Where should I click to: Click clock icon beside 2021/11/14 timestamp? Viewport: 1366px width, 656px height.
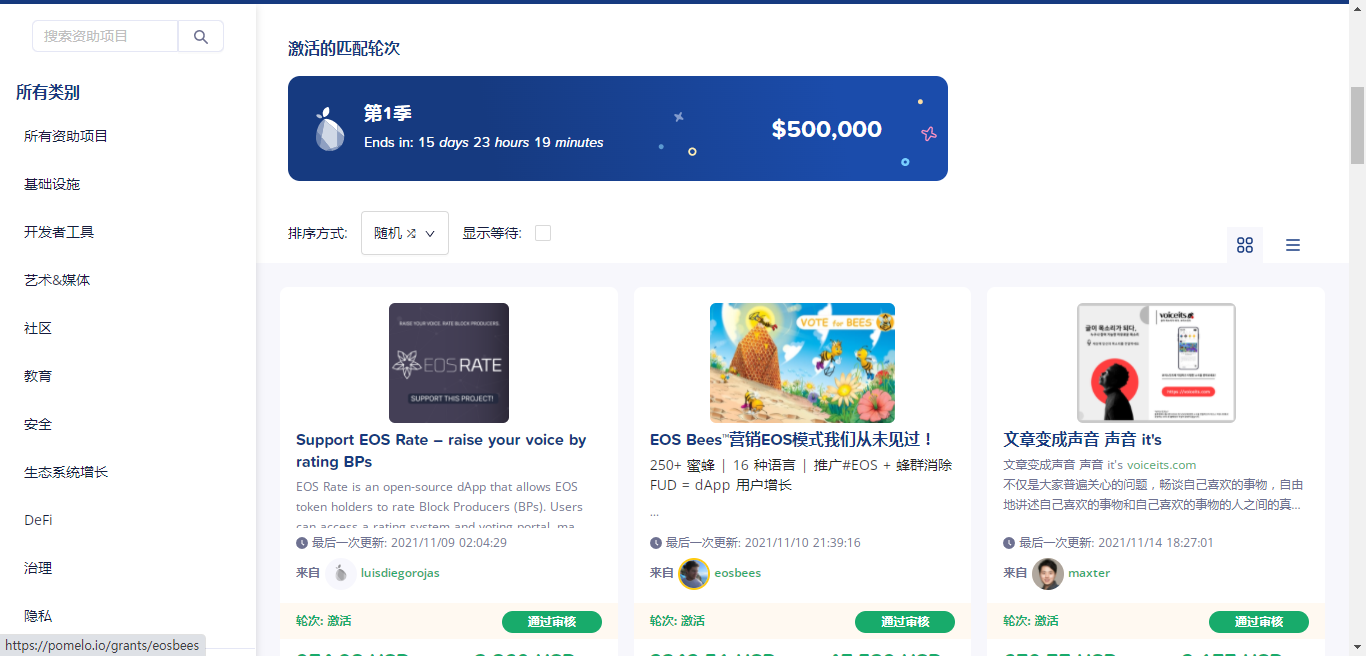click(1009, 543)
